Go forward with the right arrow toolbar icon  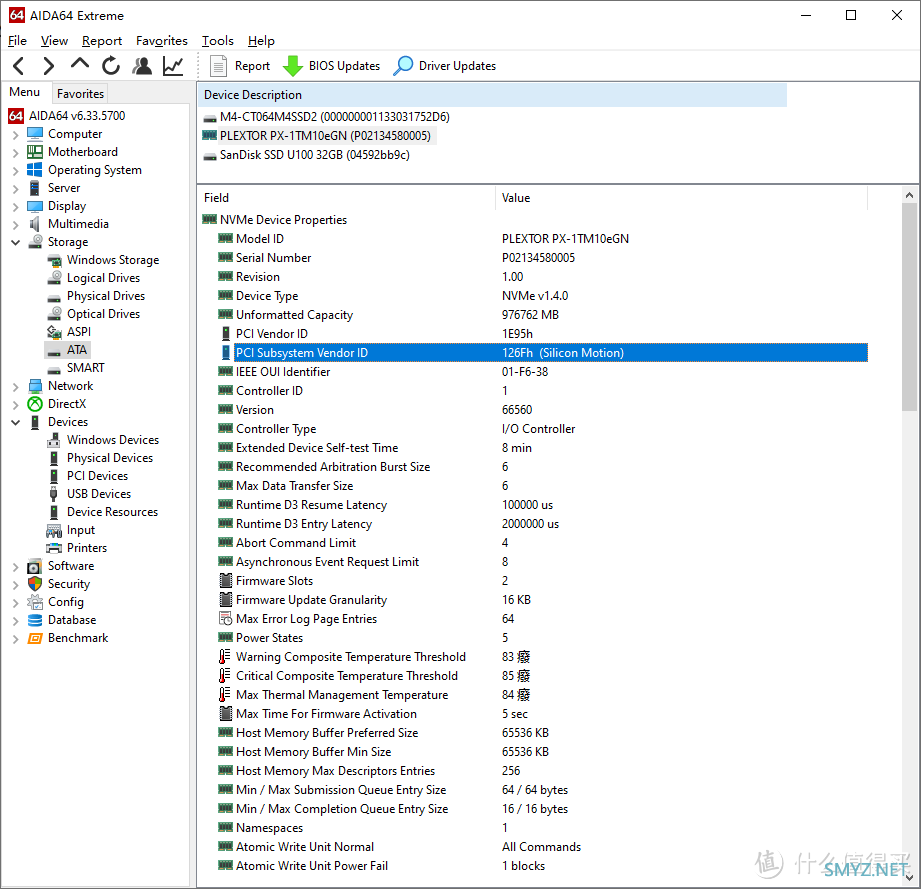tap(49, 66)
